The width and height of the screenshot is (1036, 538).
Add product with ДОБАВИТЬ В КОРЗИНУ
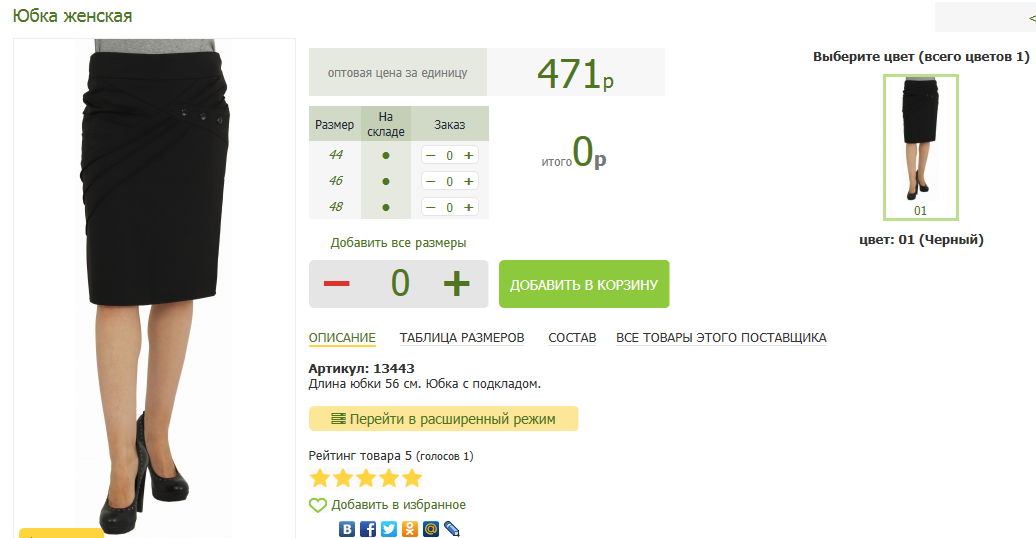[584, 284]
